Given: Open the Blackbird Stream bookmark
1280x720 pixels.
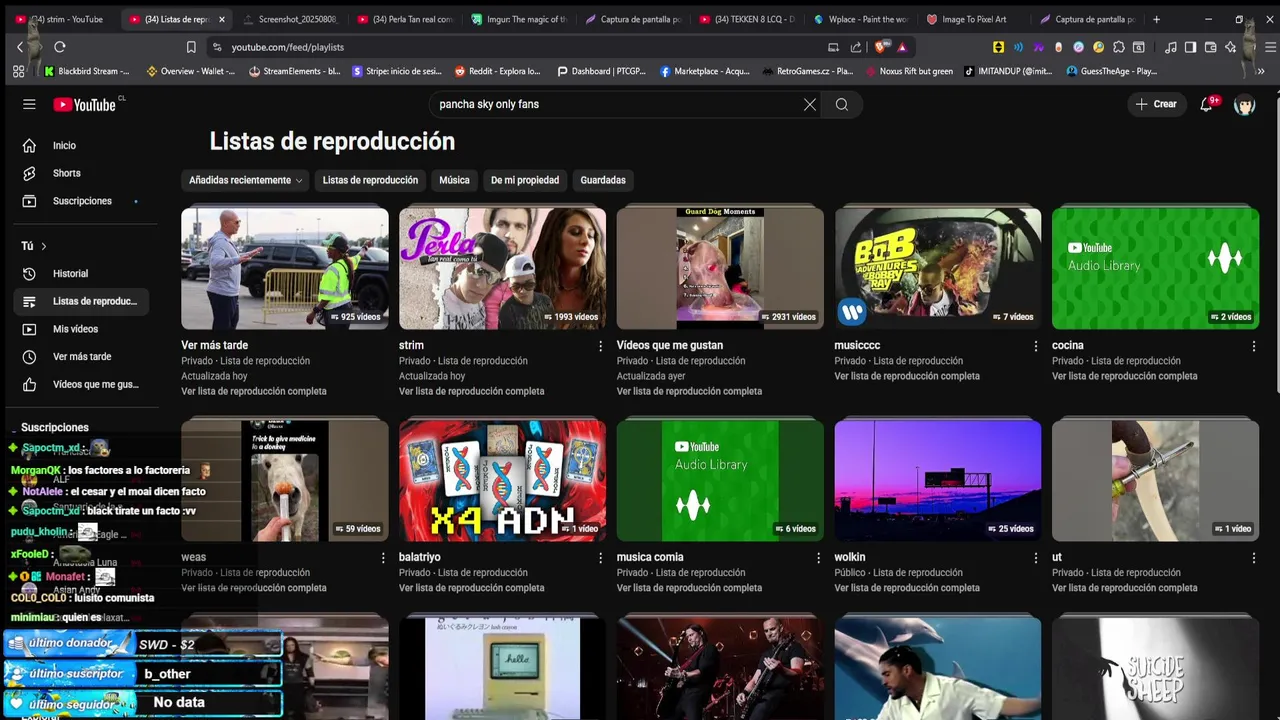Looking at the screenshot, I should [x=87, y=71].
